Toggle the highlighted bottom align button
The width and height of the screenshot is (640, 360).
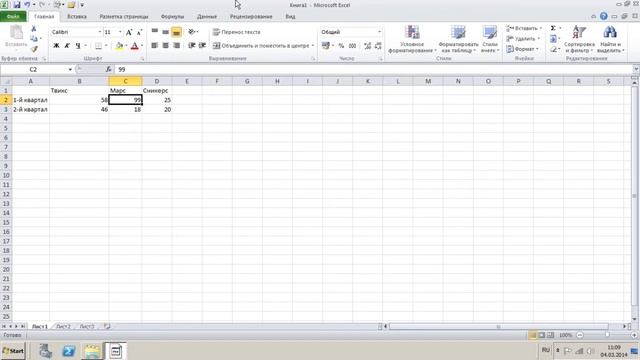coord(176,32)
